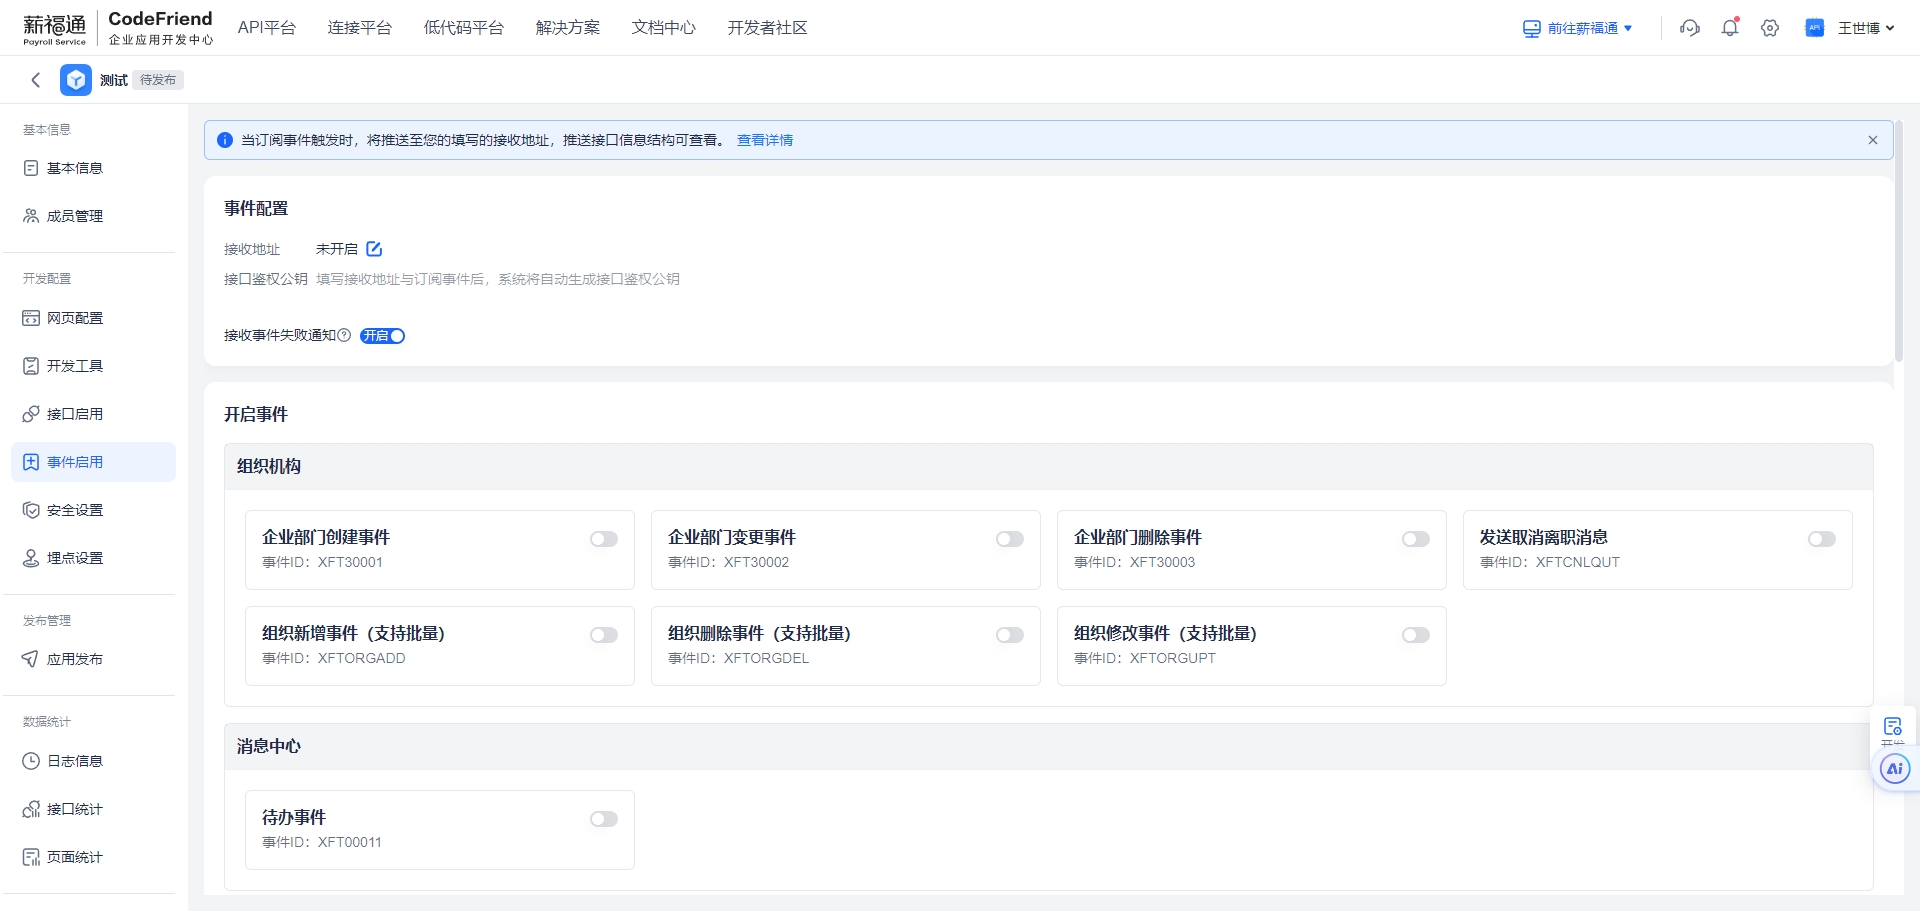Enable 组织删除事件 (支持批量) toggle
Screen dimensions: 1920x911
[x=1010, y=635]
